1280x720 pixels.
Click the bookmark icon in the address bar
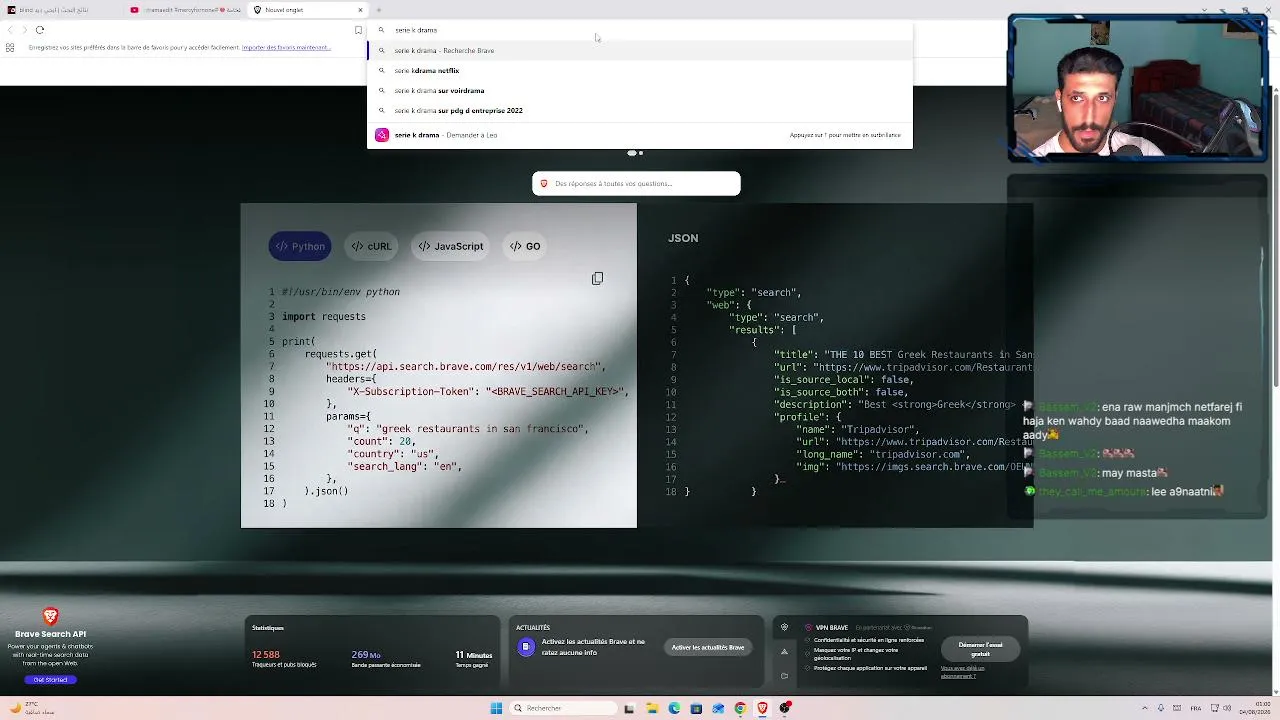[x=358, y=30]
